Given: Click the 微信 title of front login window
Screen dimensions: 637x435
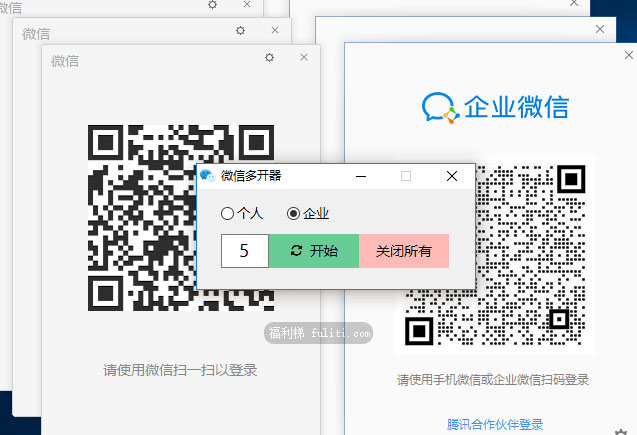Looking at the screenshot, I should pyautogui.click(x=65, y=61).
